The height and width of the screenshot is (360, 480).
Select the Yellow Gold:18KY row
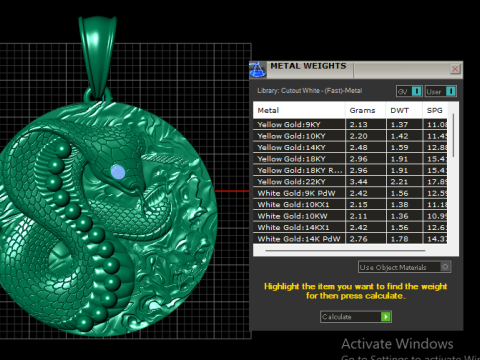[x=350, y=159]
